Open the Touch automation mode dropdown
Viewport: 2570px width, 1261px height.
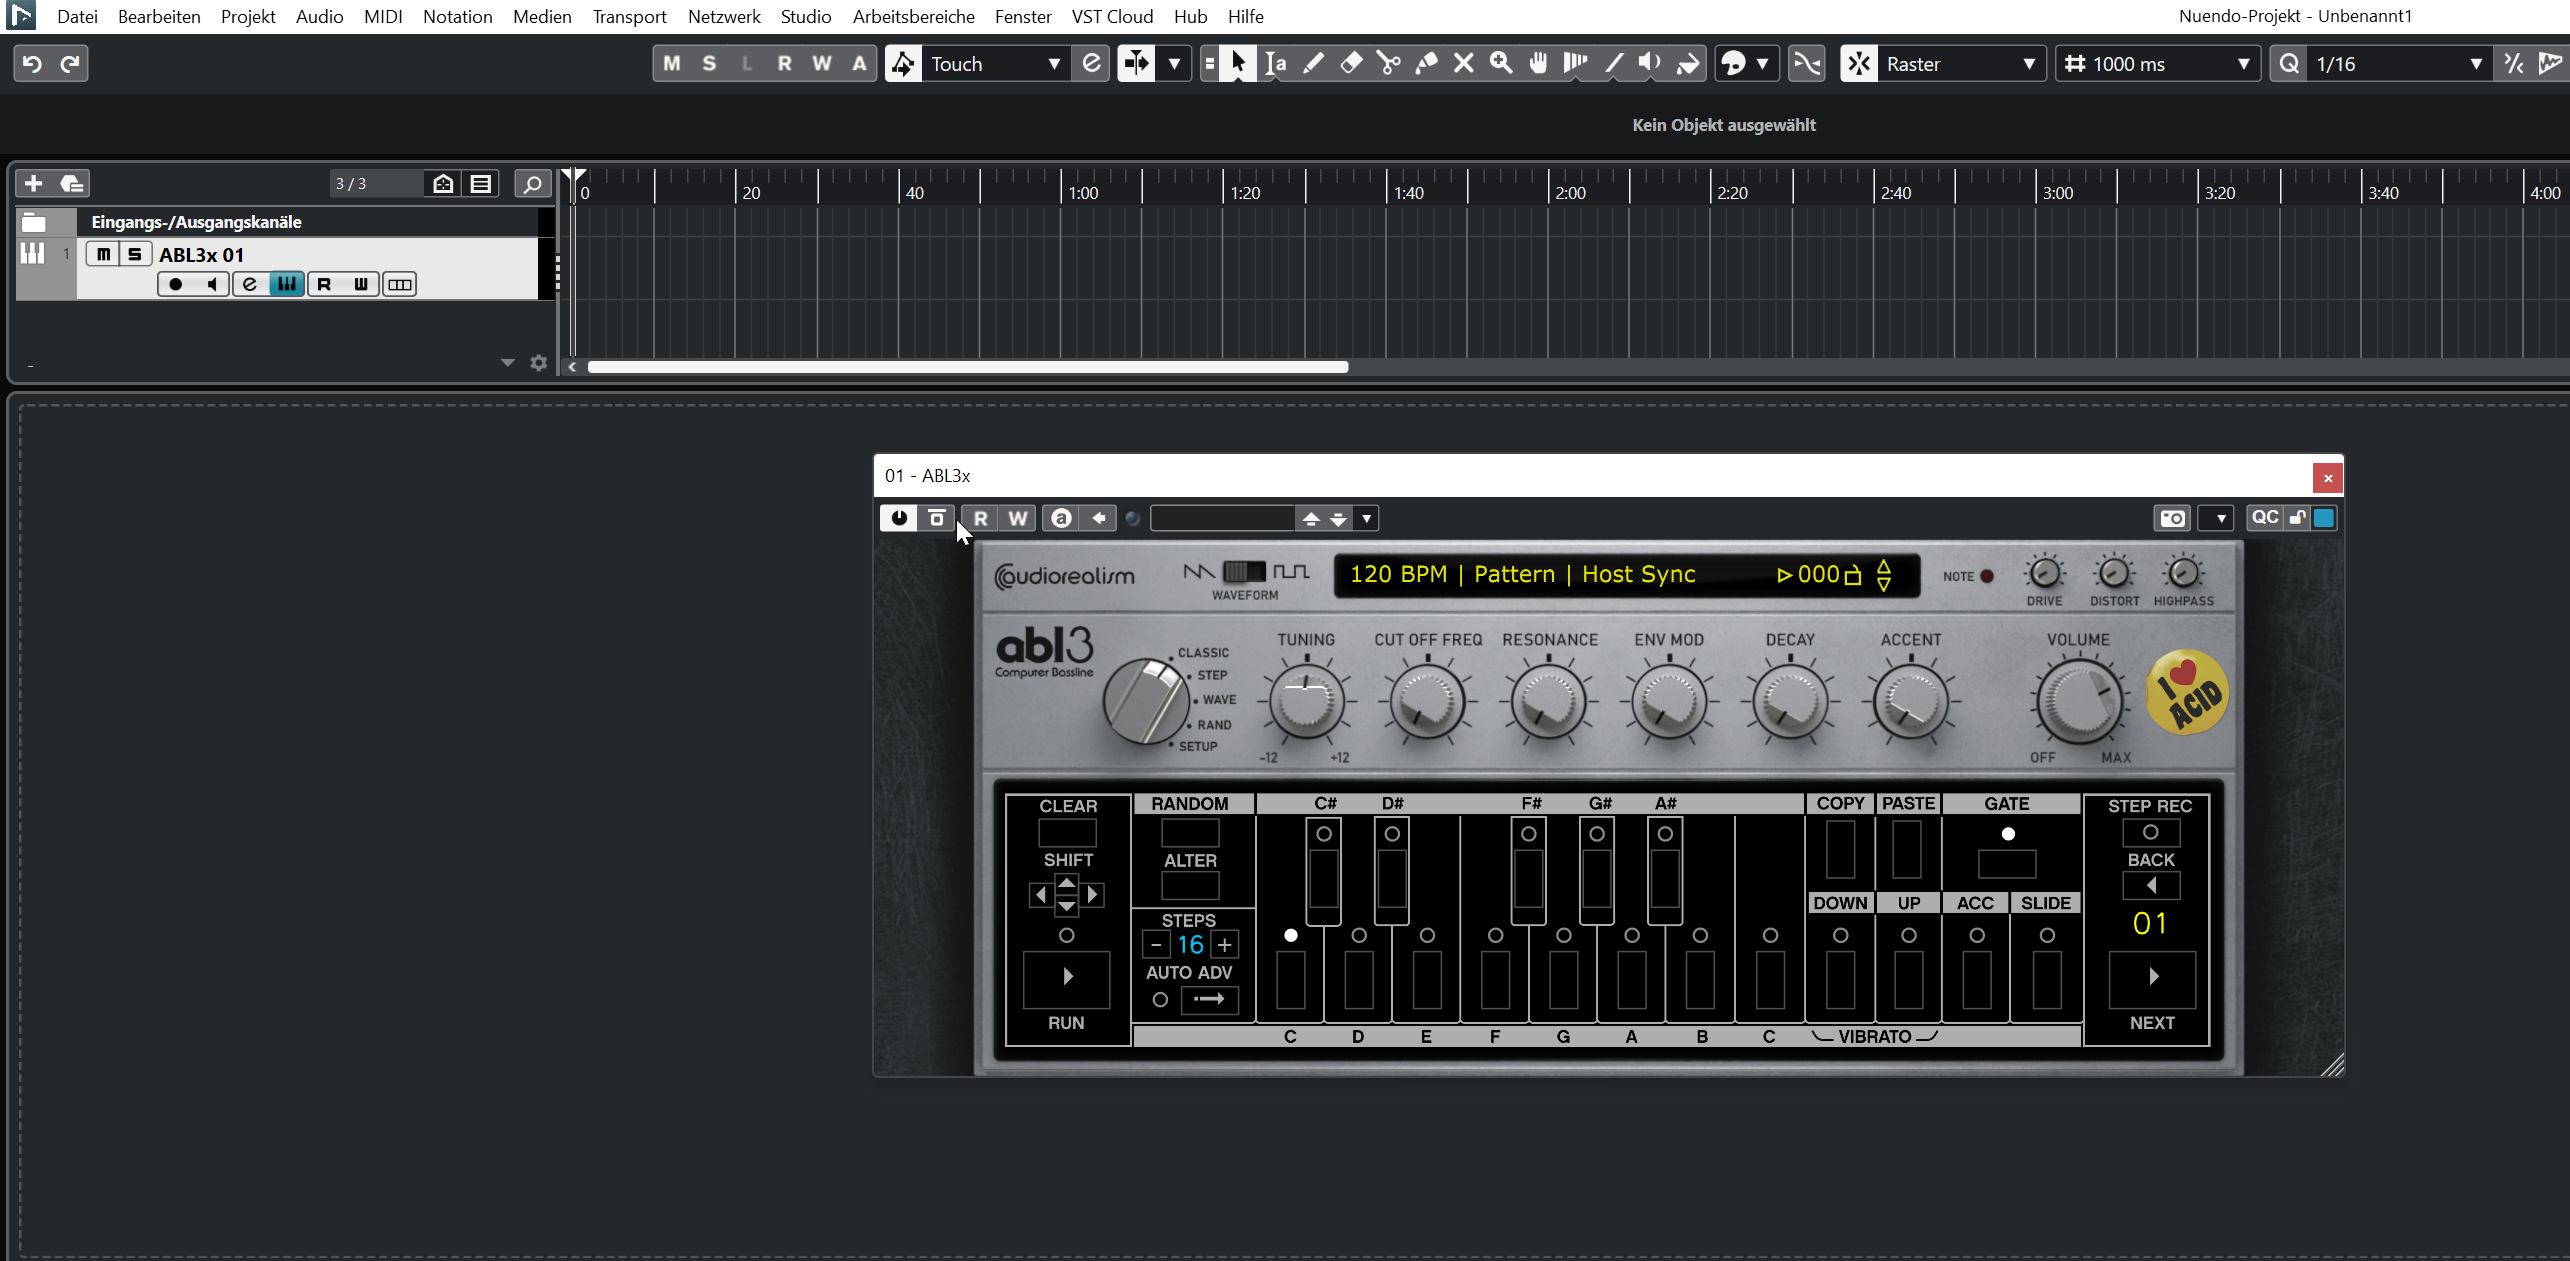1053,64
